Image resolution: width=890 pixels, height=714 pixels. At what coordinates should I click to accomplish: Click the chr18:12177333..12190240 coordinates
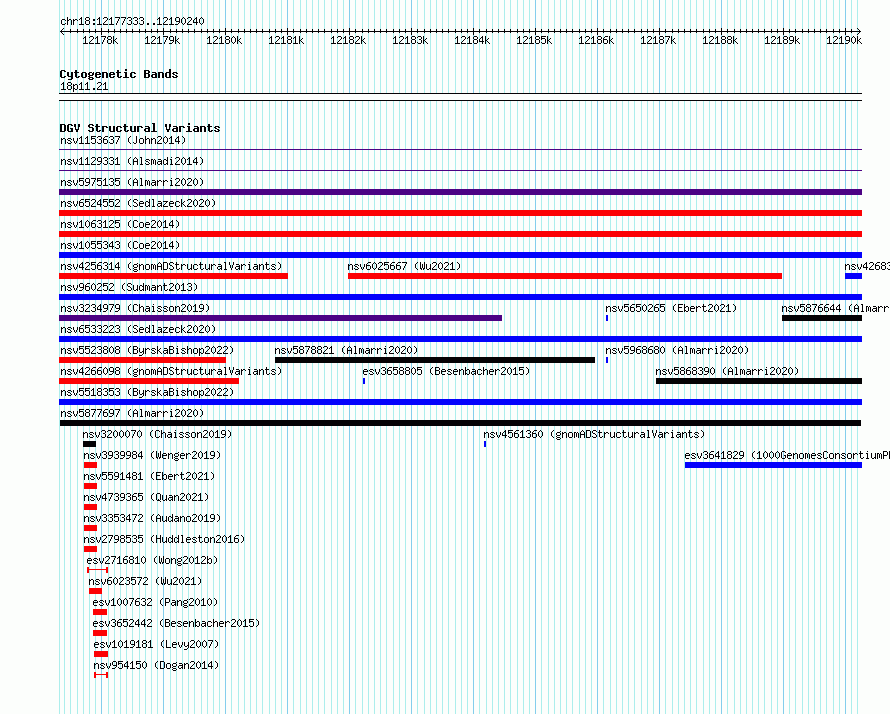click(132, 21)
